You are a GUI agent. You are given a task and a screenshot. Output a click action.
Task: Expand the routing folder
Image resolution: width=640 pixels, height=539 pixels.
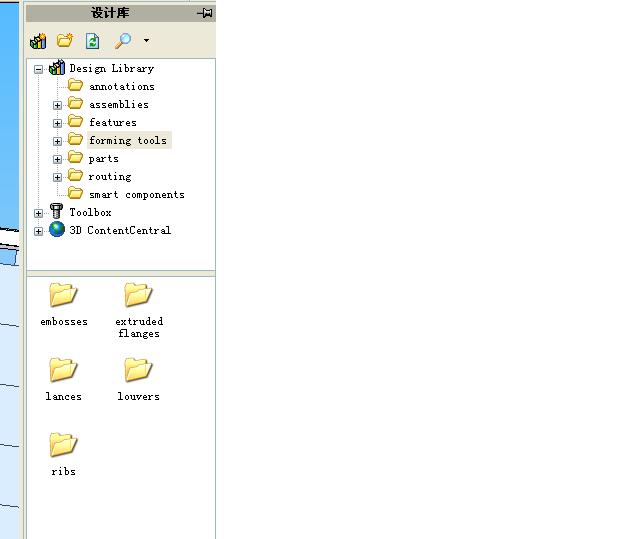coord(57,177)
